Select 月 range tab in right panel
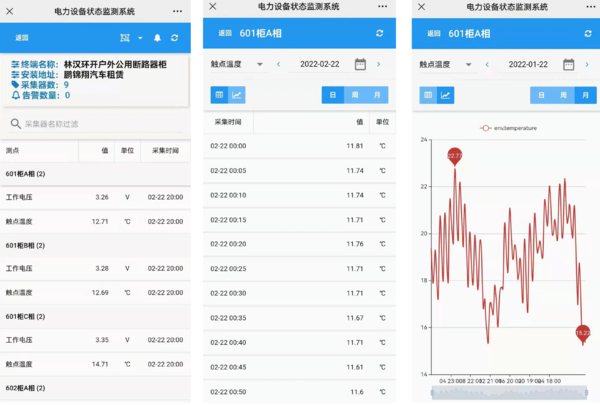 point(585,95)
